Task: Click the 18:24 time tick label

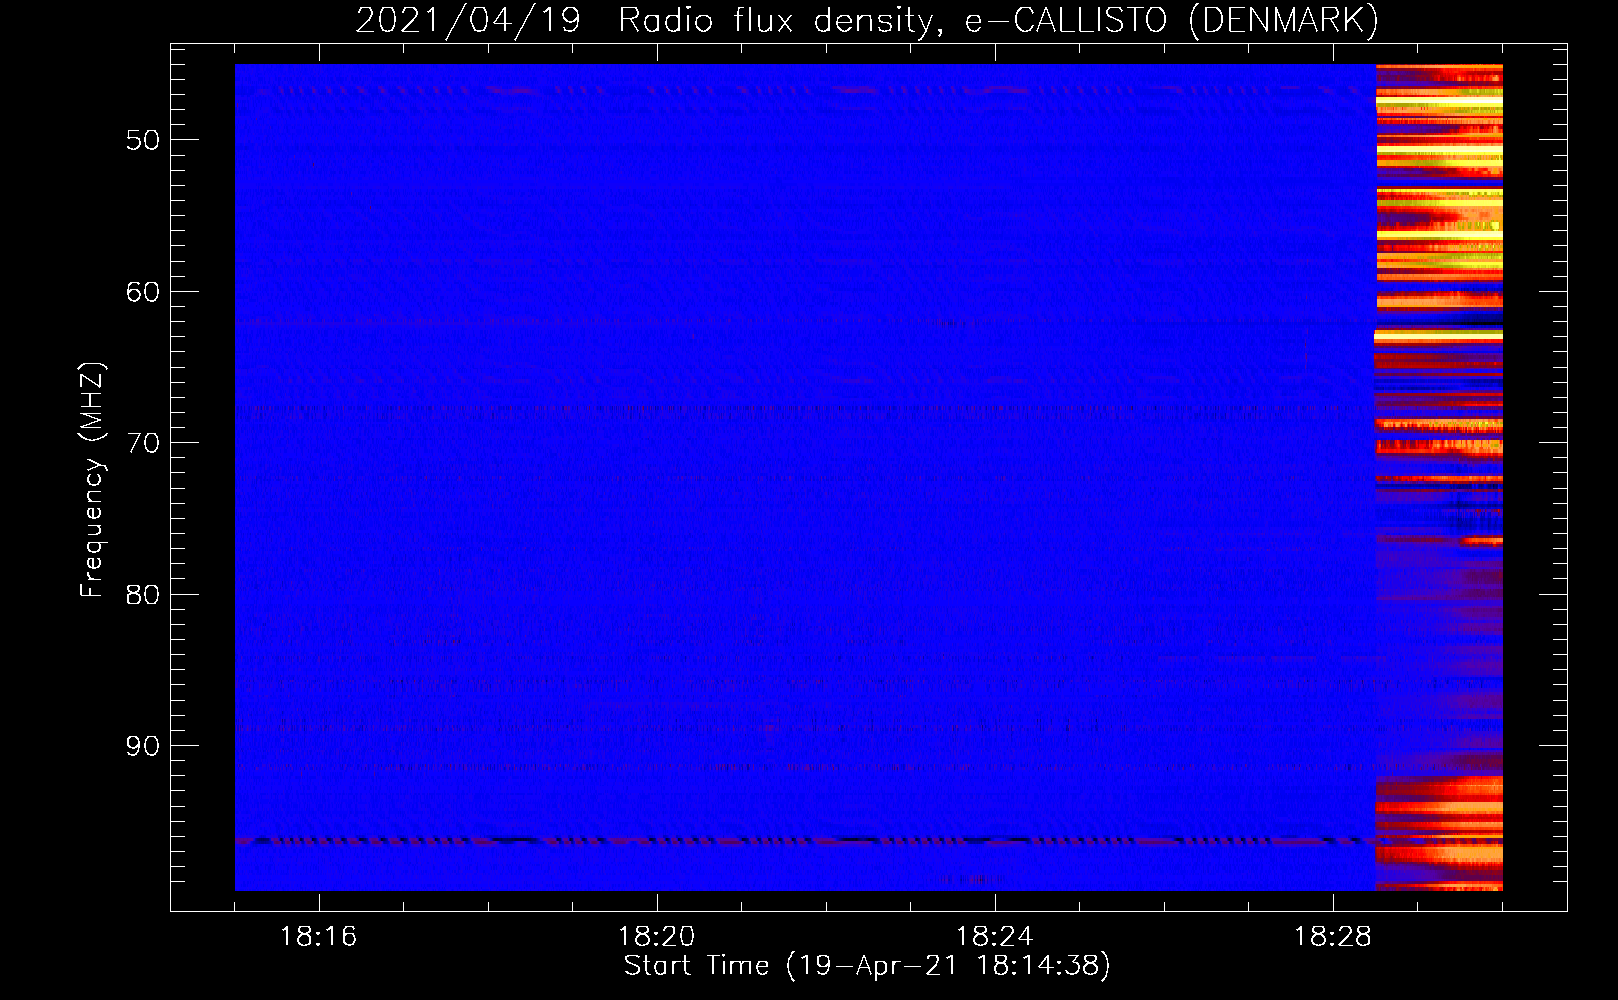Action: point(994,937)
